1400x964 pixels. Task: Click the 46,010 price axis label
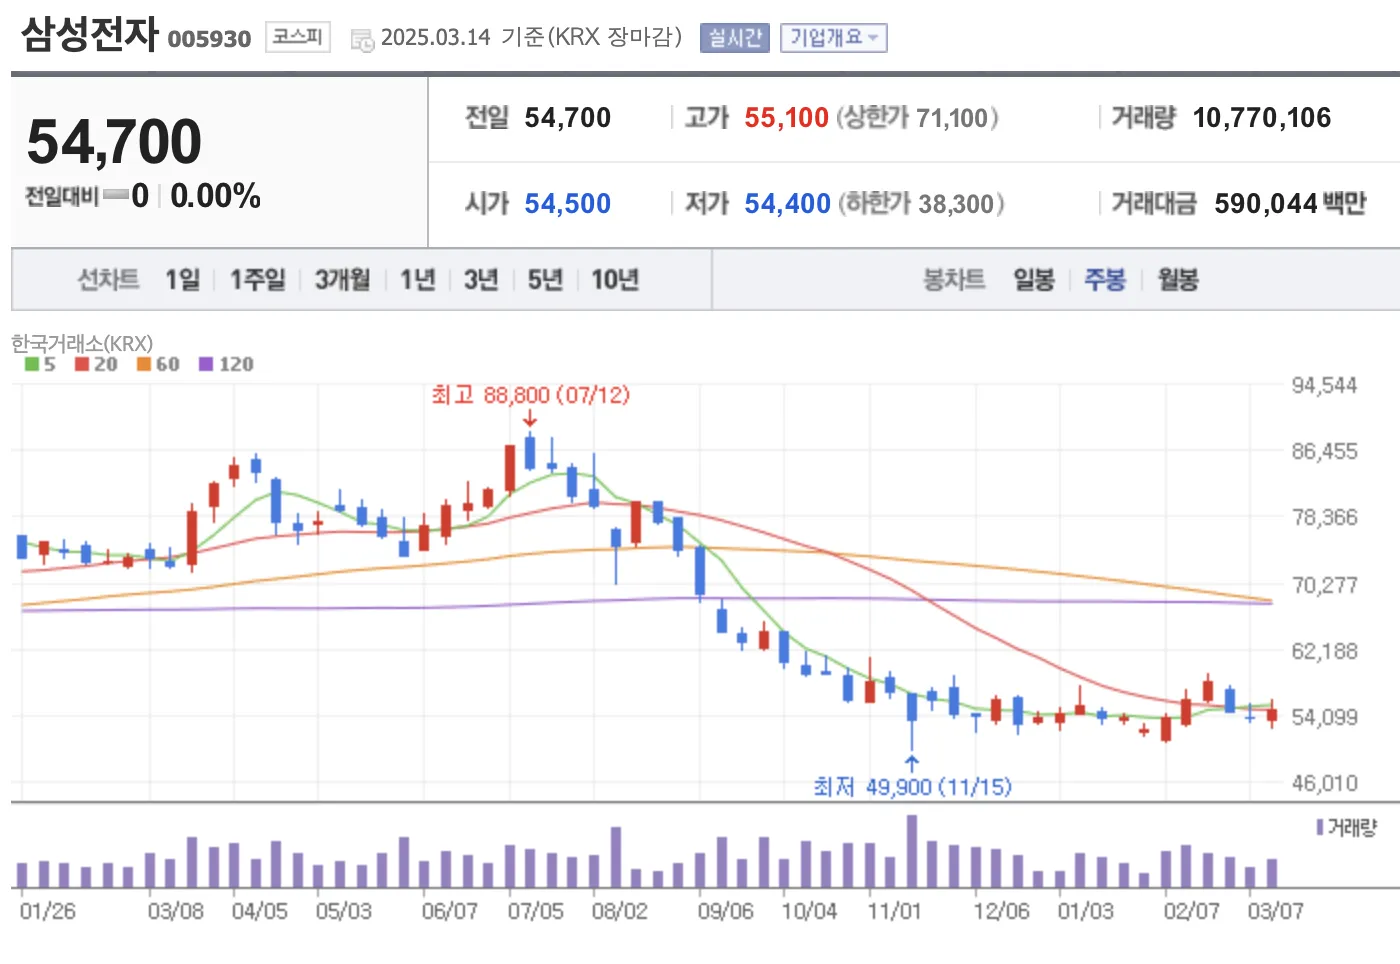[1324, 783]
